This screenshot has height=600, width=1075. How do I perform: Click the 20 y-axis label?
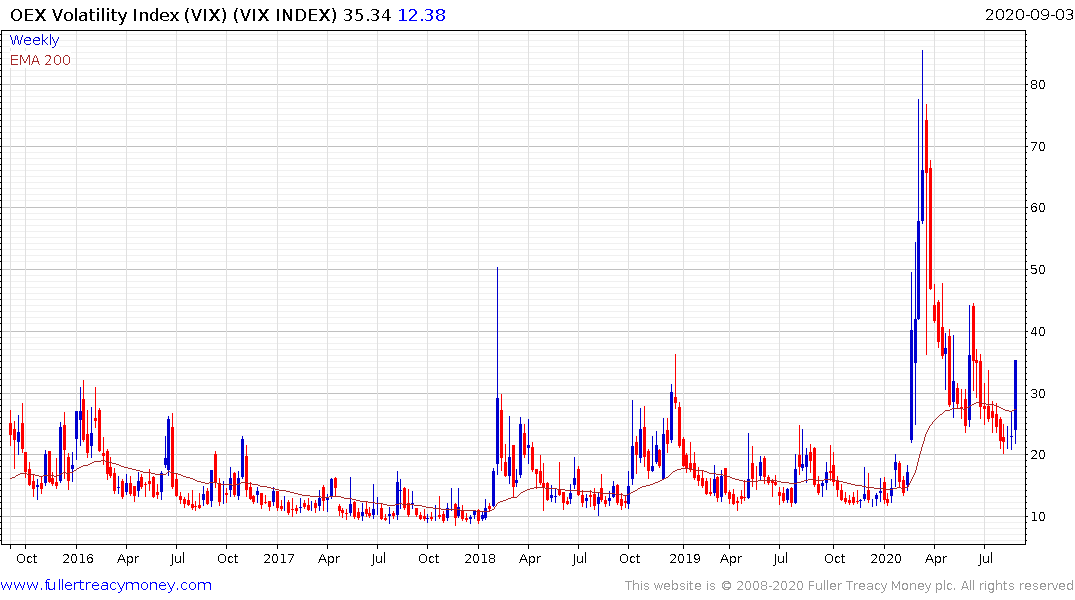pyautogui.click(x=1037, y=455)
